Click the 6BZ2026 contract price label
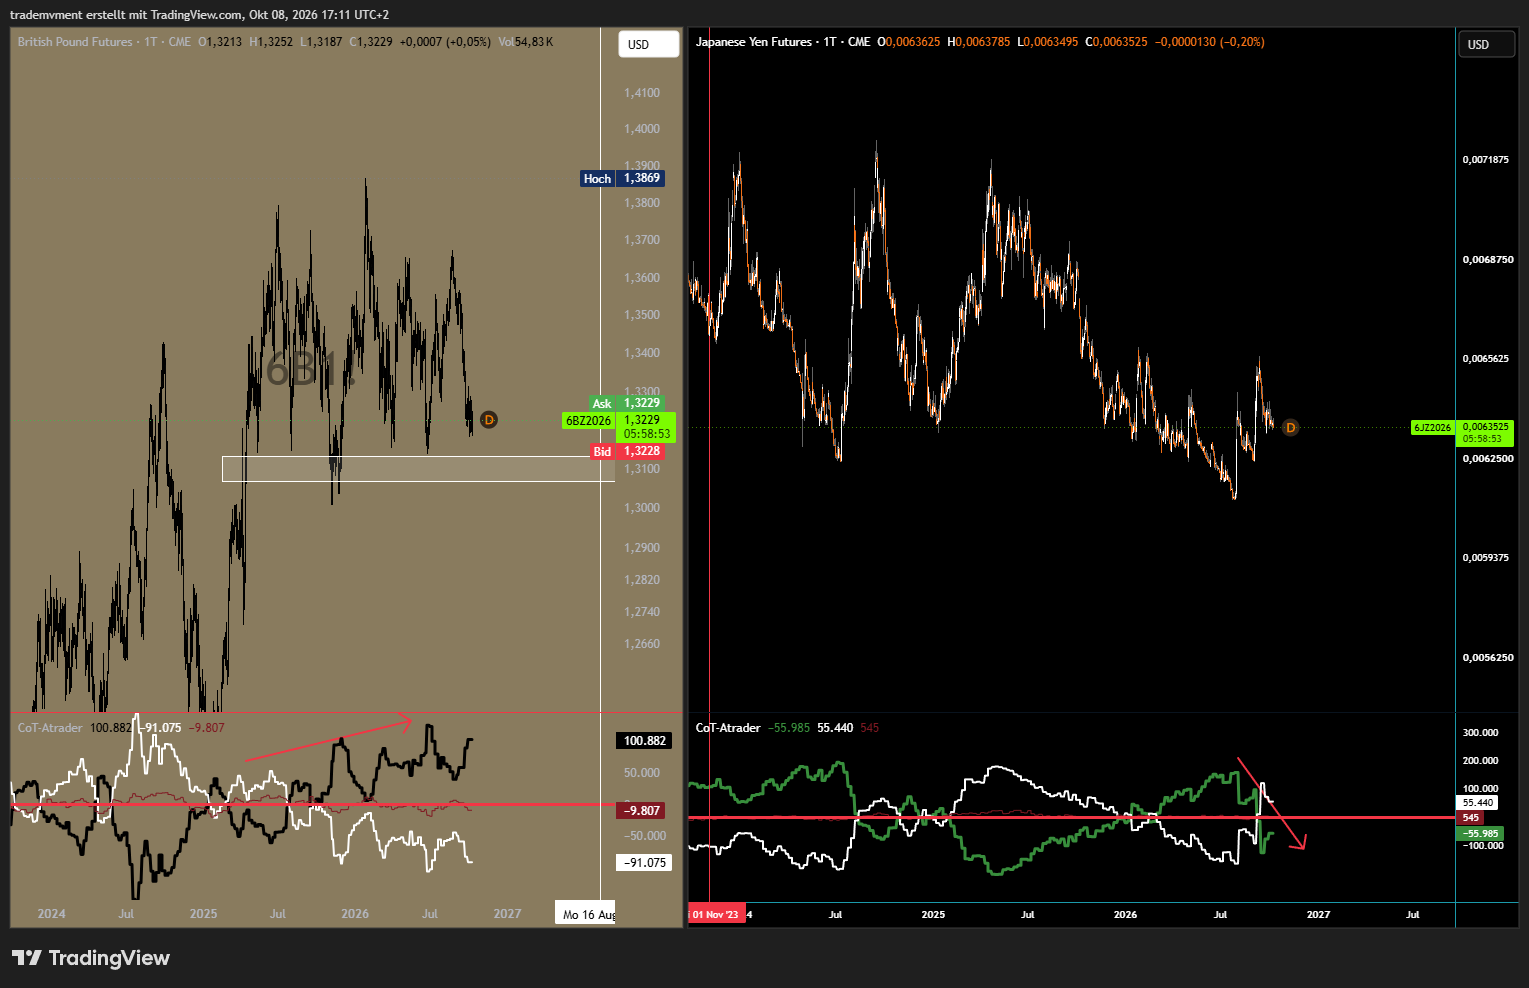The width and height of the screenshot is (1529, 988). 619,427
